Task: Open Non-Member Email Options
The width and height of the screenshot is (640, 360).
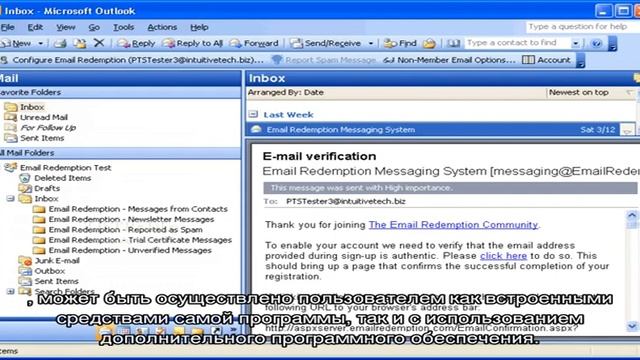Action: point(449,60)
